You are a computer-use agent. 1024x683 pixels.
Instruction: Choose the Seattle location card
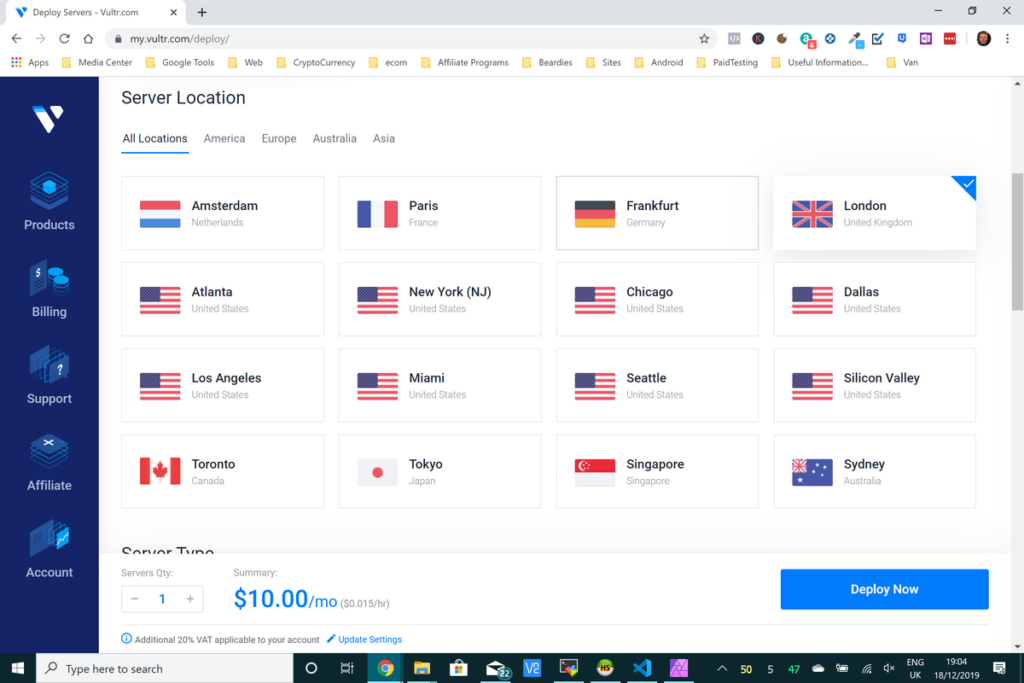(x=657, y=385)
